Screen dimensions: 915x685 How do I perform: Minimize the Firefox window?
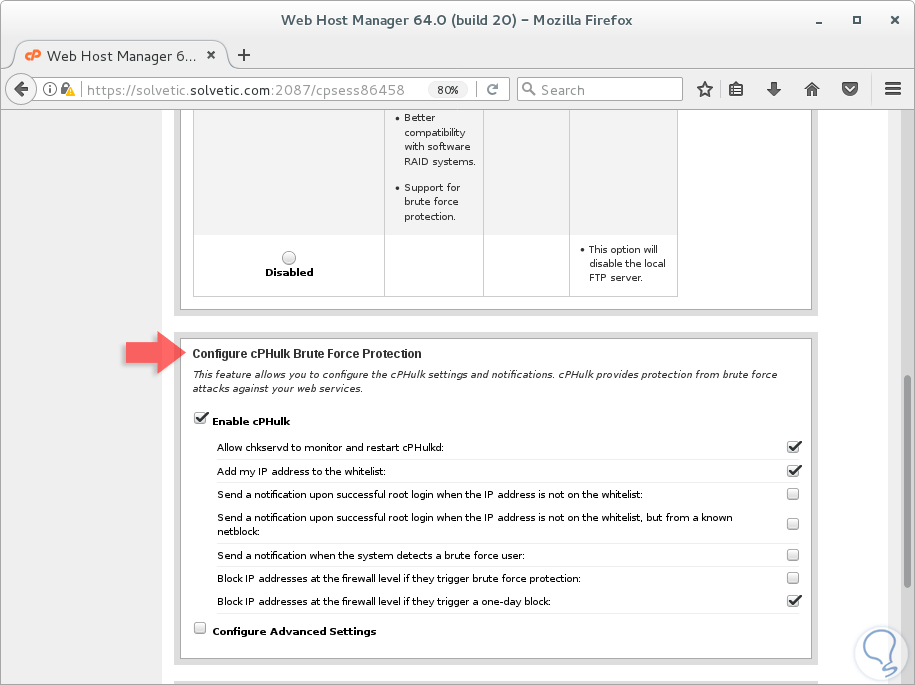pyautogui.click(x=819, y=21)
